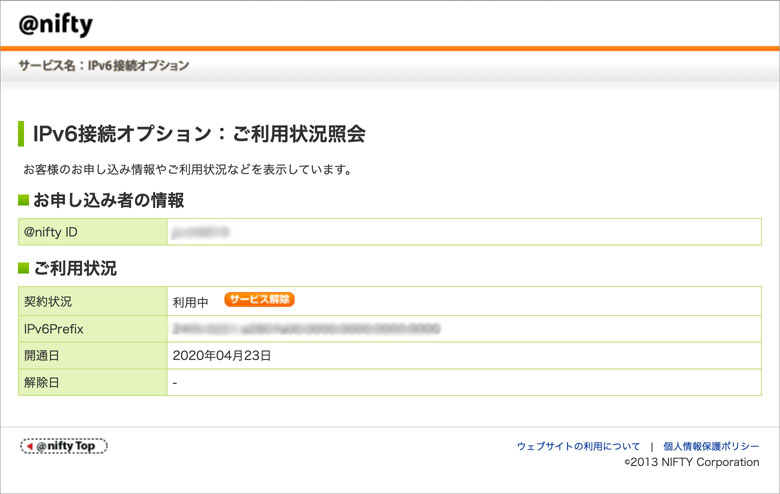The height and width of the screenshot is (494, 780).
Task: Click the orange サービス解除 button
Action: pos(259,299)
